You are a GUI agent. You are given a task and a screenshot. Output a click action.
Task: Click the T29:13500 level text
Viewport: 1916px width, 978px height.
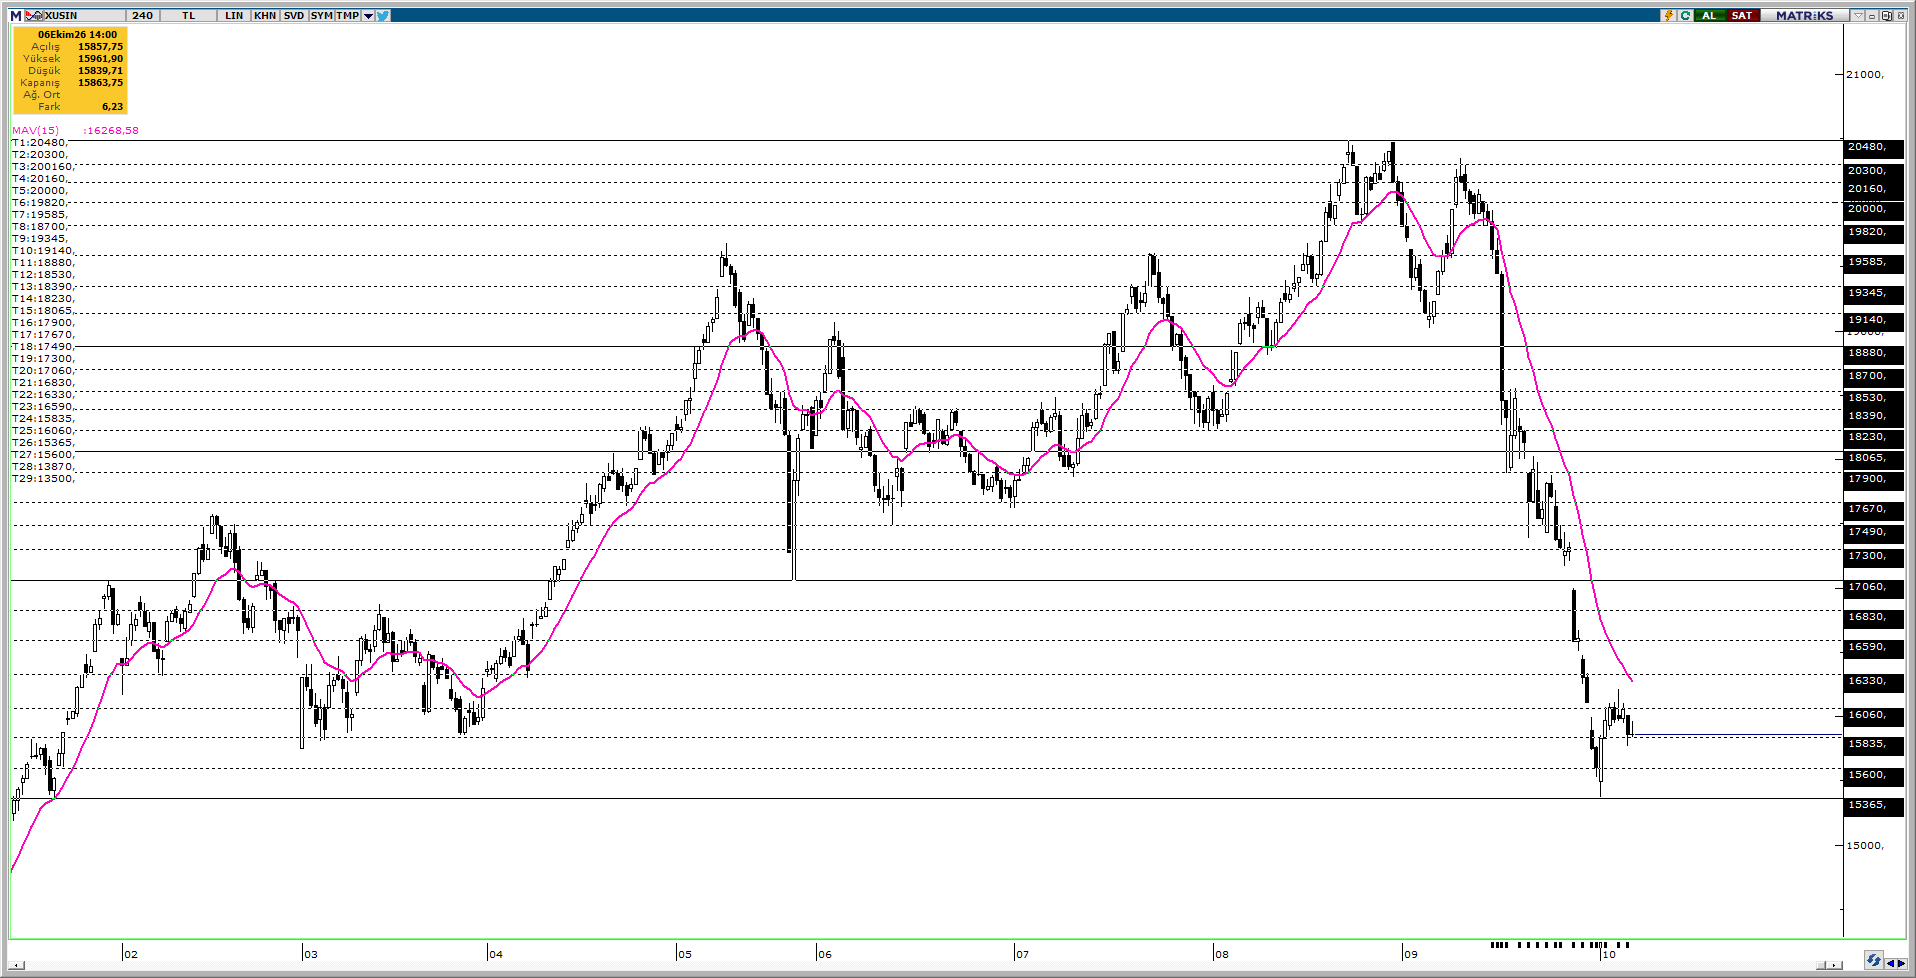43,479
